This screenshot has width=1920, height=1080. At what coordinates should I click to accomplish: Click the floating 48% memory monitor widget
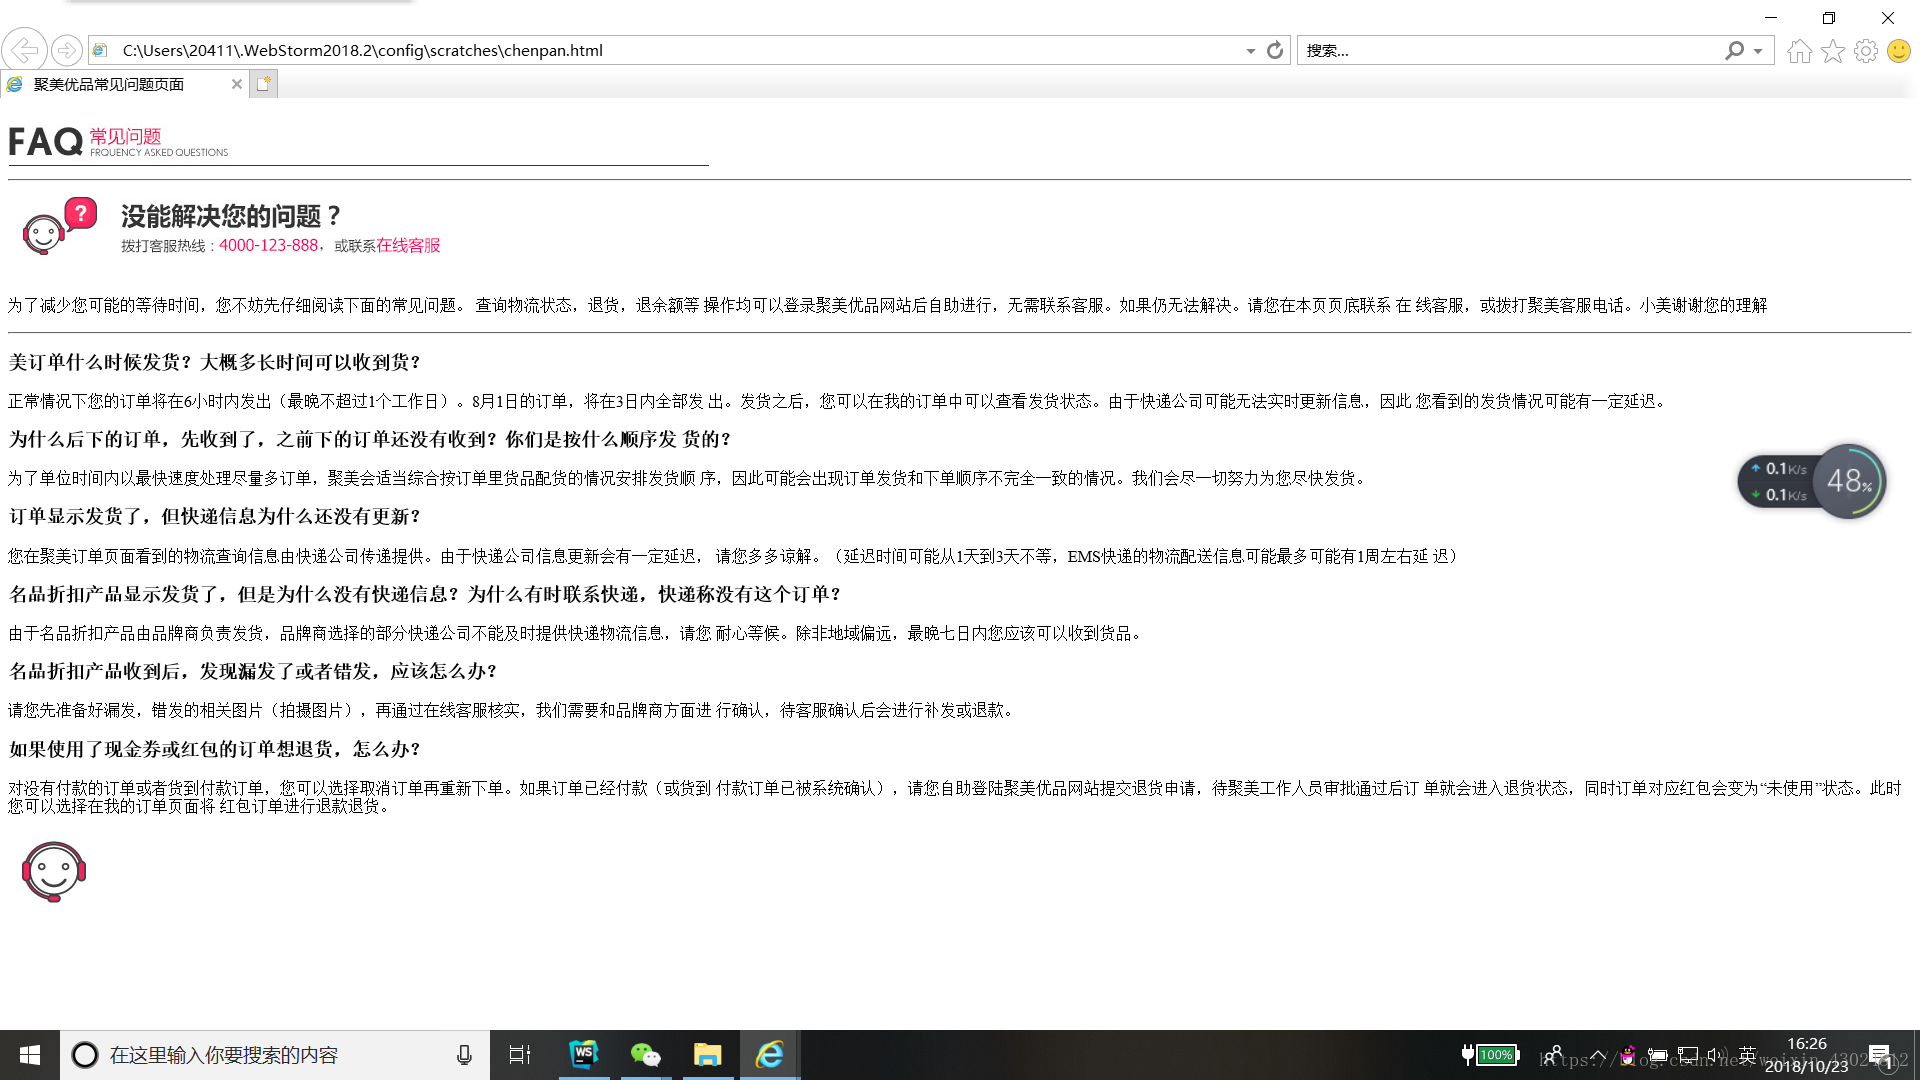click(x=1848, y=481)
